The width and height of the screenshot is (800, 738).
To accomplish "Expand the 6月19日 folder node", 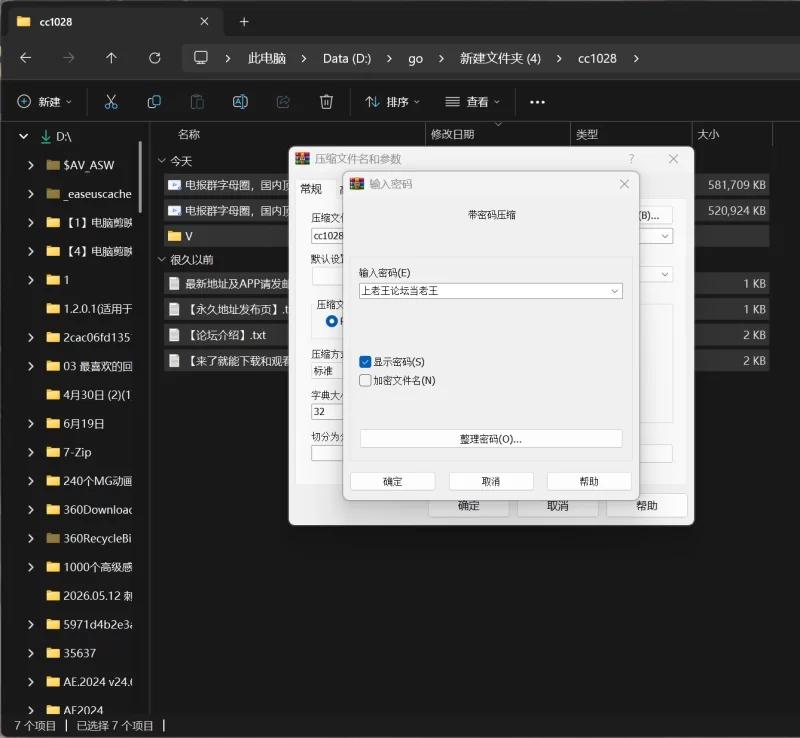I will tap(31, 424).
